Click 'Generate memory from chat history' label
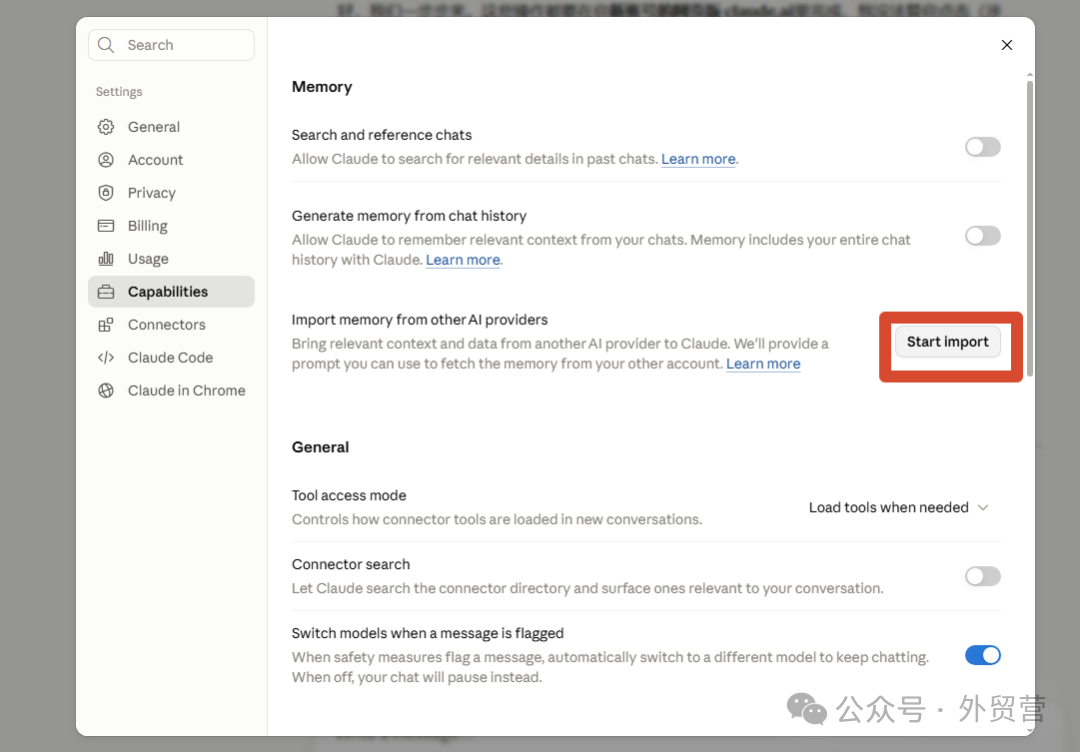 [409, 216]
